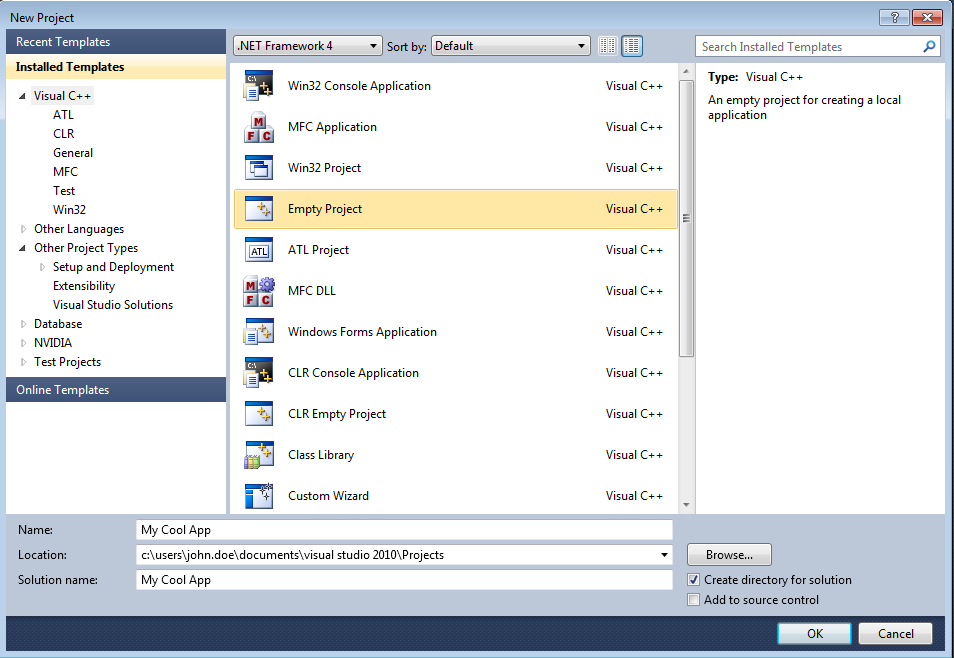Screen dimensions: 954x658
Task: Click the project Name text field
Action: coord(404,530)
